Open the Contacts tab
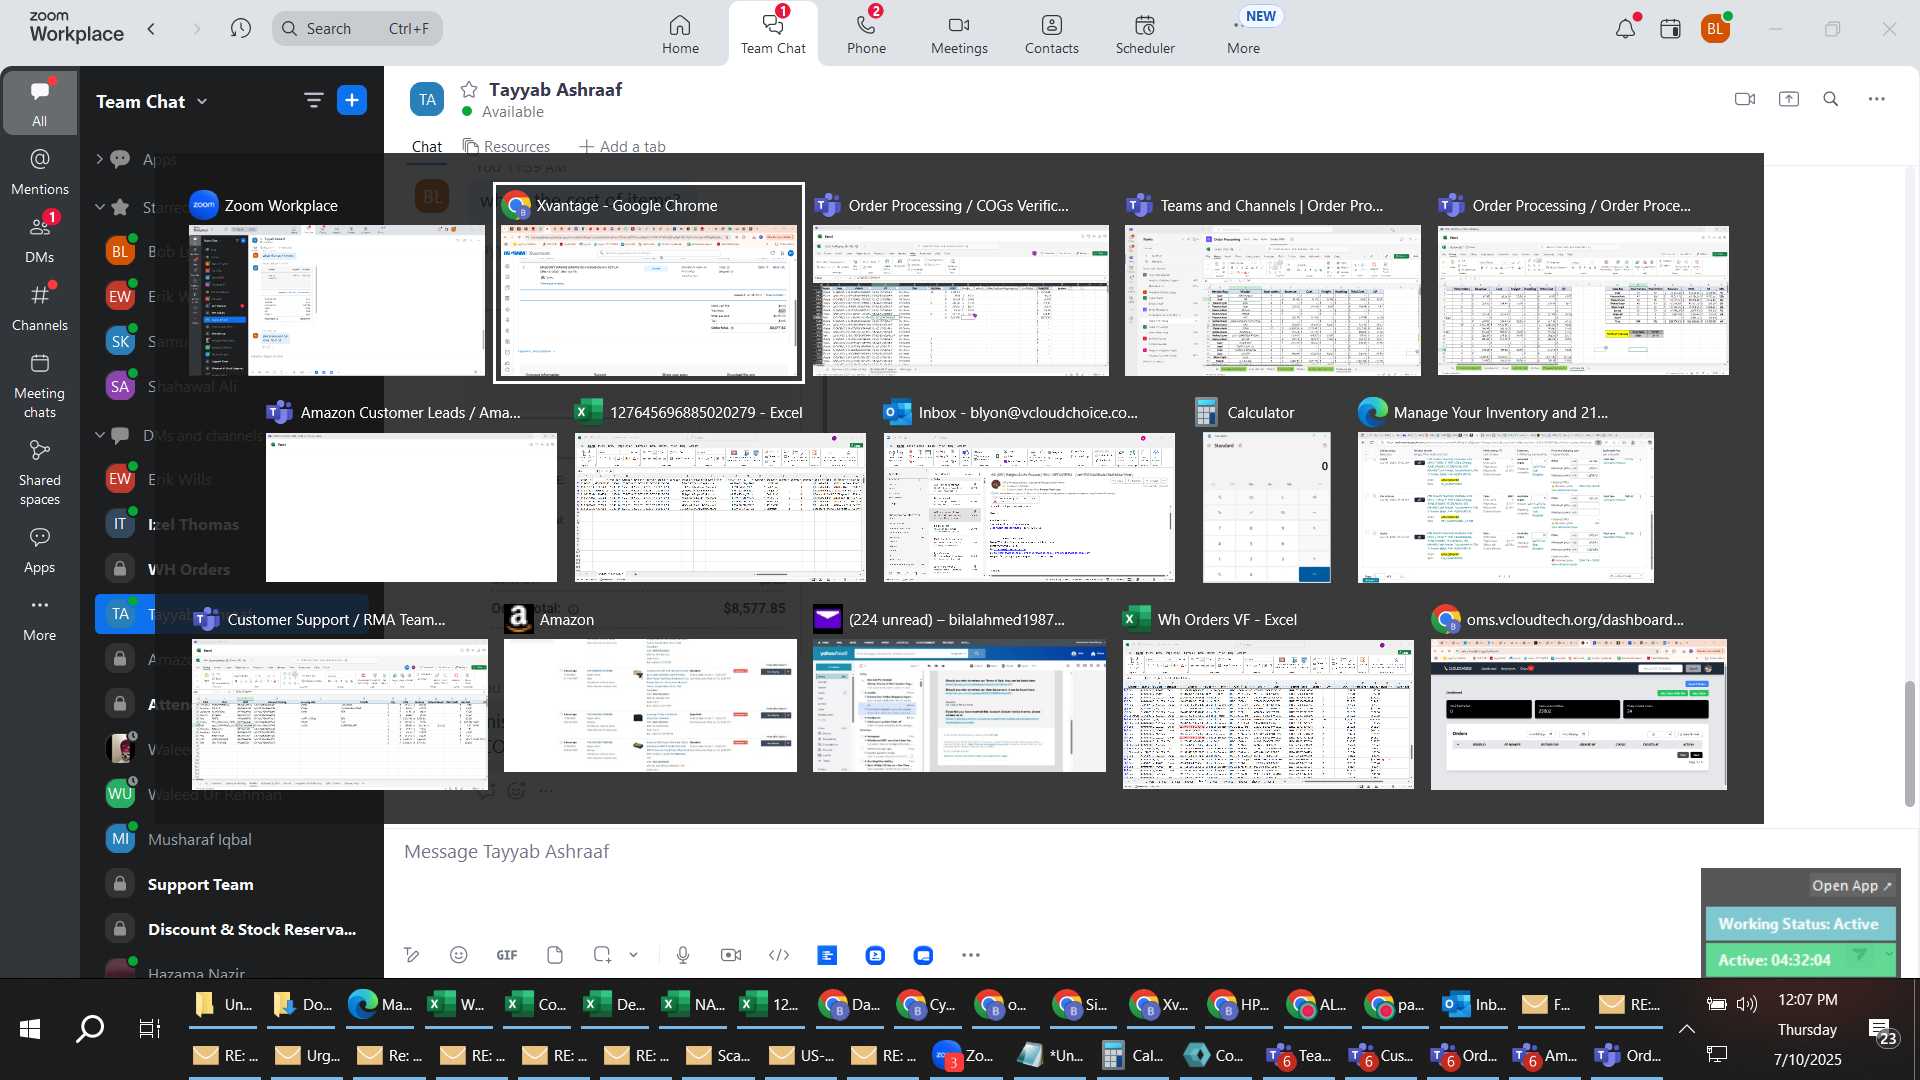 (1051, 34)
